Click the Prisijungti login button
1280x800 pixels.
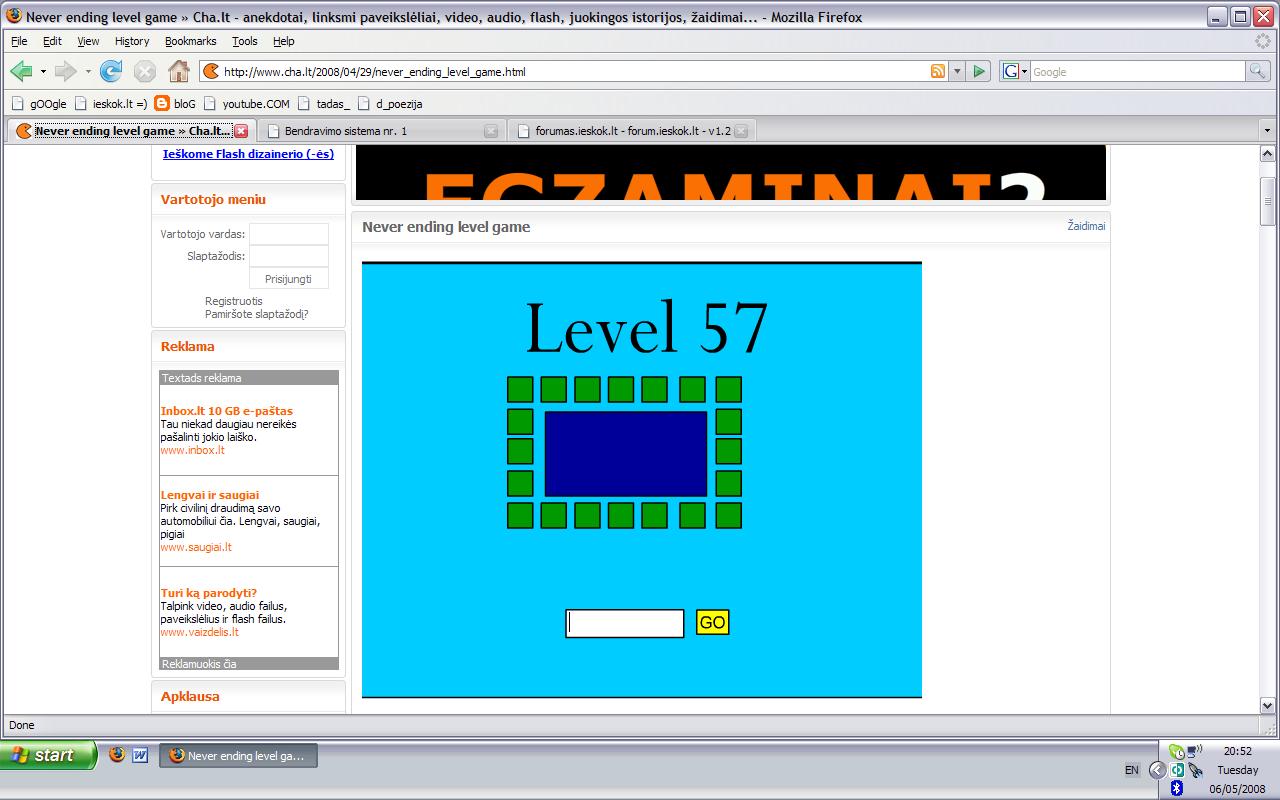[x=288, y=279]
